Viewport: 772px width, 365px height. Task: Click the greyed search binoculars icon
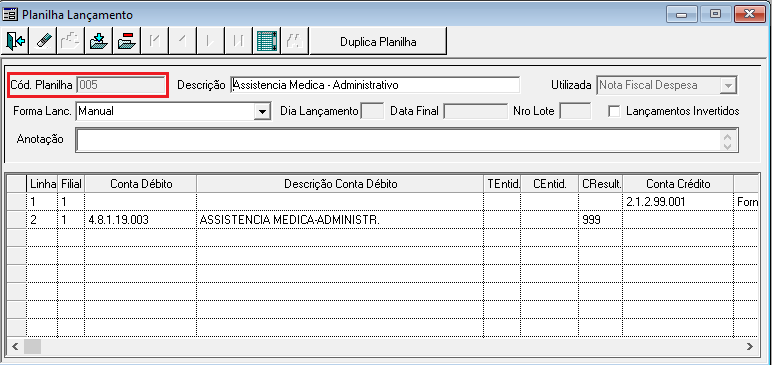[x=295, y=41]
